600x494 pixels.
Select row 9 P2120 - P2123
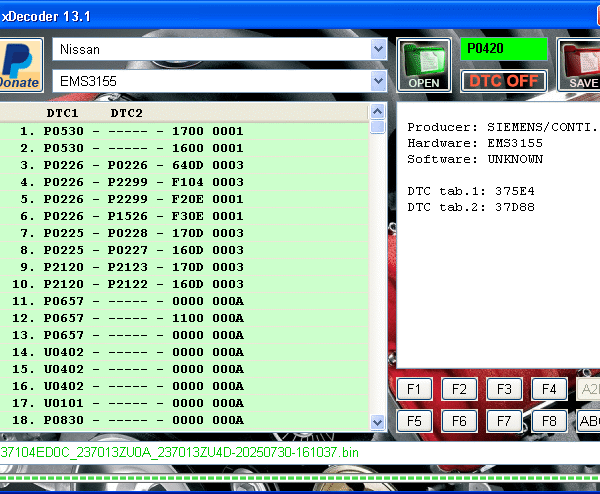(x=184, y=267)
